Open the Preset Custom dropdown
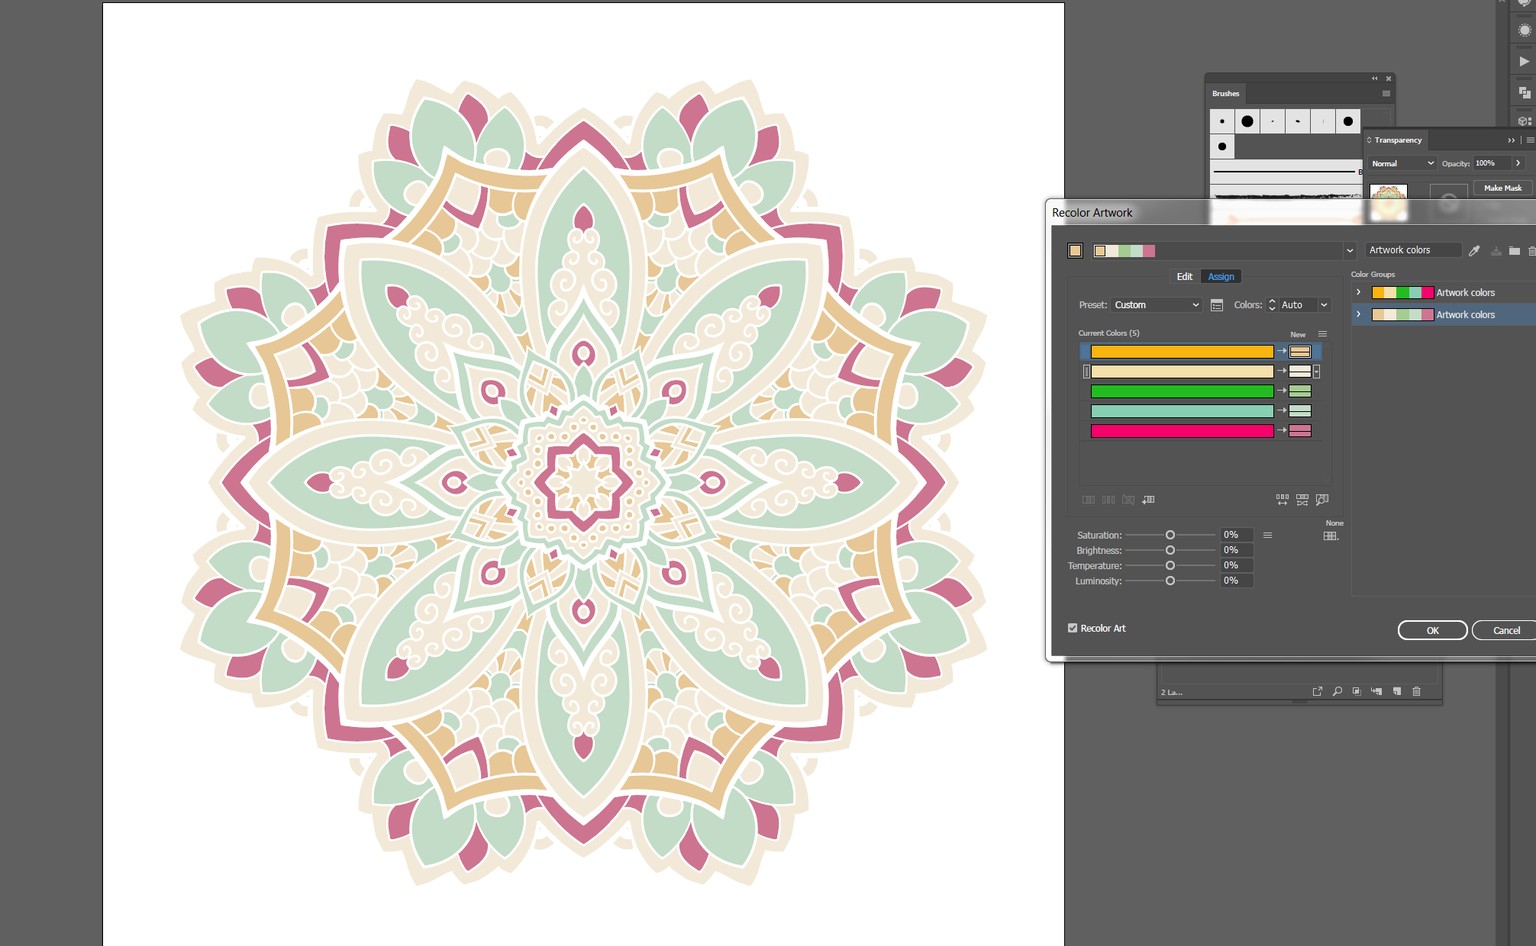The width and height of the screenshot is (1536, 946). coord(1156,305)
